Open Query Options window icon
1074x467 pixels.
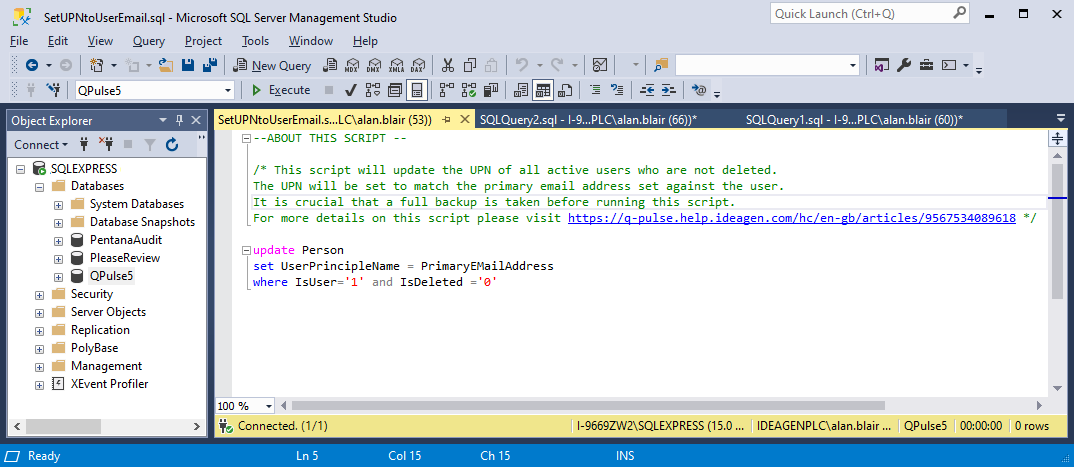click(x=395, y=90)
